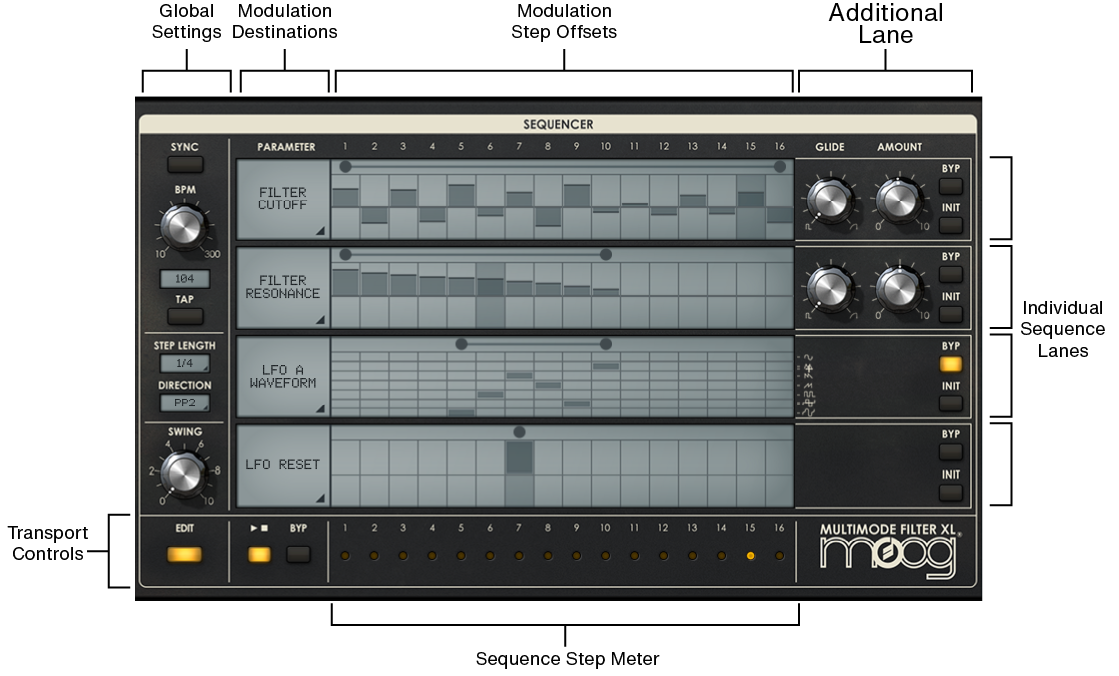Click the BPM value field showing 104
Image resolution: width=1119 pixels, height=676 pixels.
click(184, 278)
